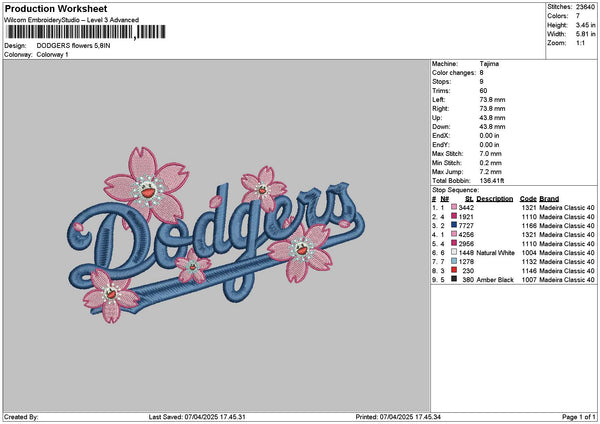This screenshot has height=424, width=600.
Task: Click the barcode under the worksheet header
Action: (x=86, y=32)
